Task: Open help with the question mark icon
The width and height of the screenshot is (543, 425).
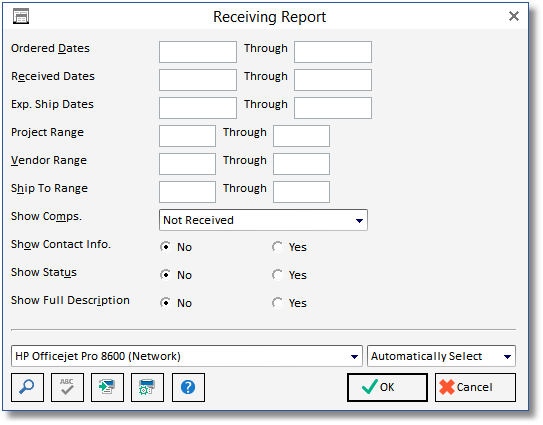Action: [188, 387]
